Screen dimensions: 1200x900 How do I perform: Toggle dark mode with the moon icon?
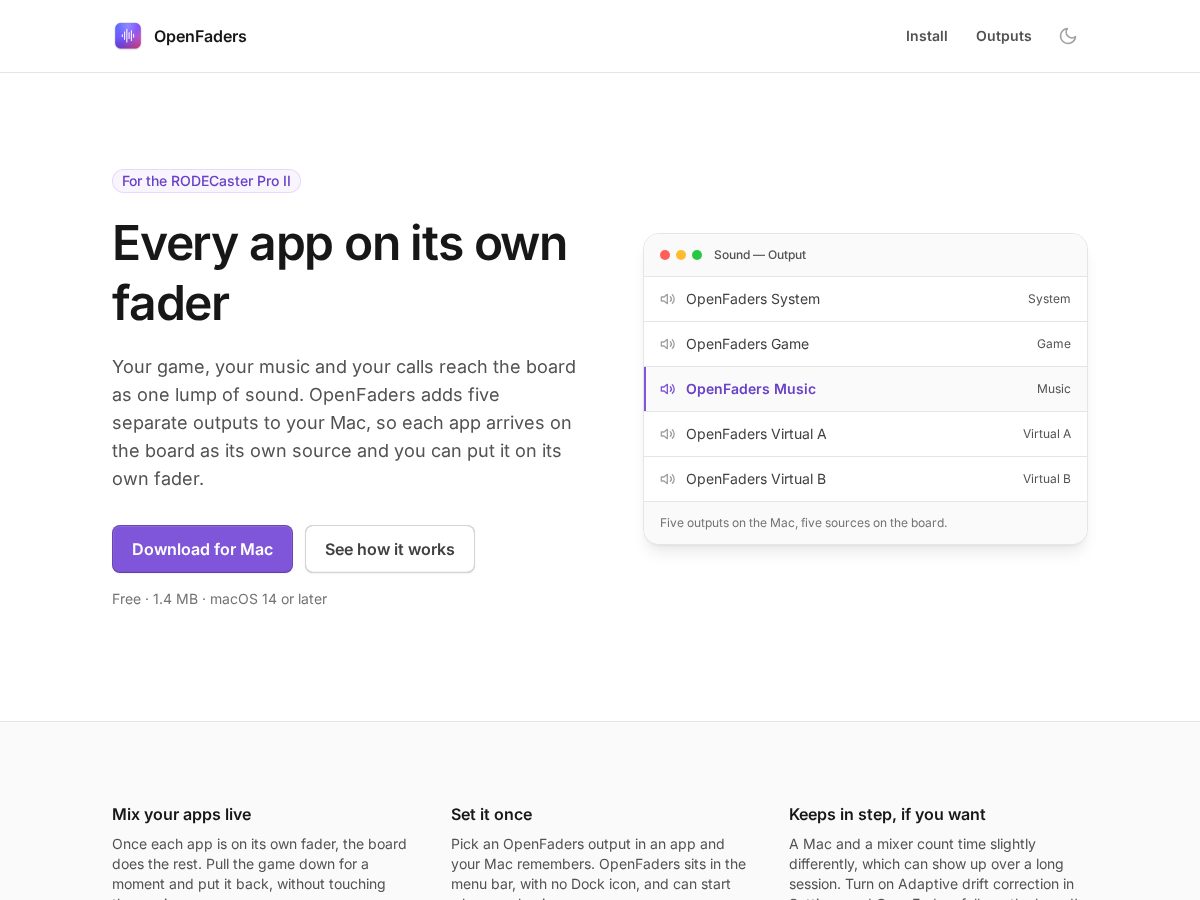coord(1068,36)
